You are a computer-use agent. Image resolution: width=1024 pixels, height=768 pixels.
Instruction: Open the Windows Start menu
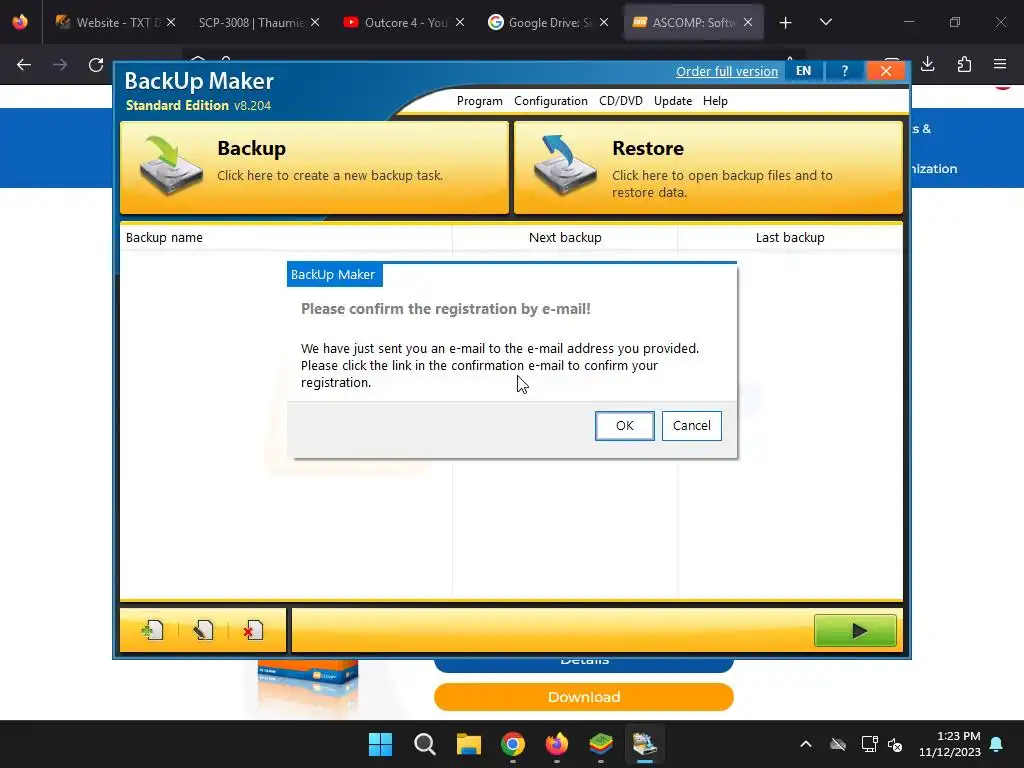[381, 744]
